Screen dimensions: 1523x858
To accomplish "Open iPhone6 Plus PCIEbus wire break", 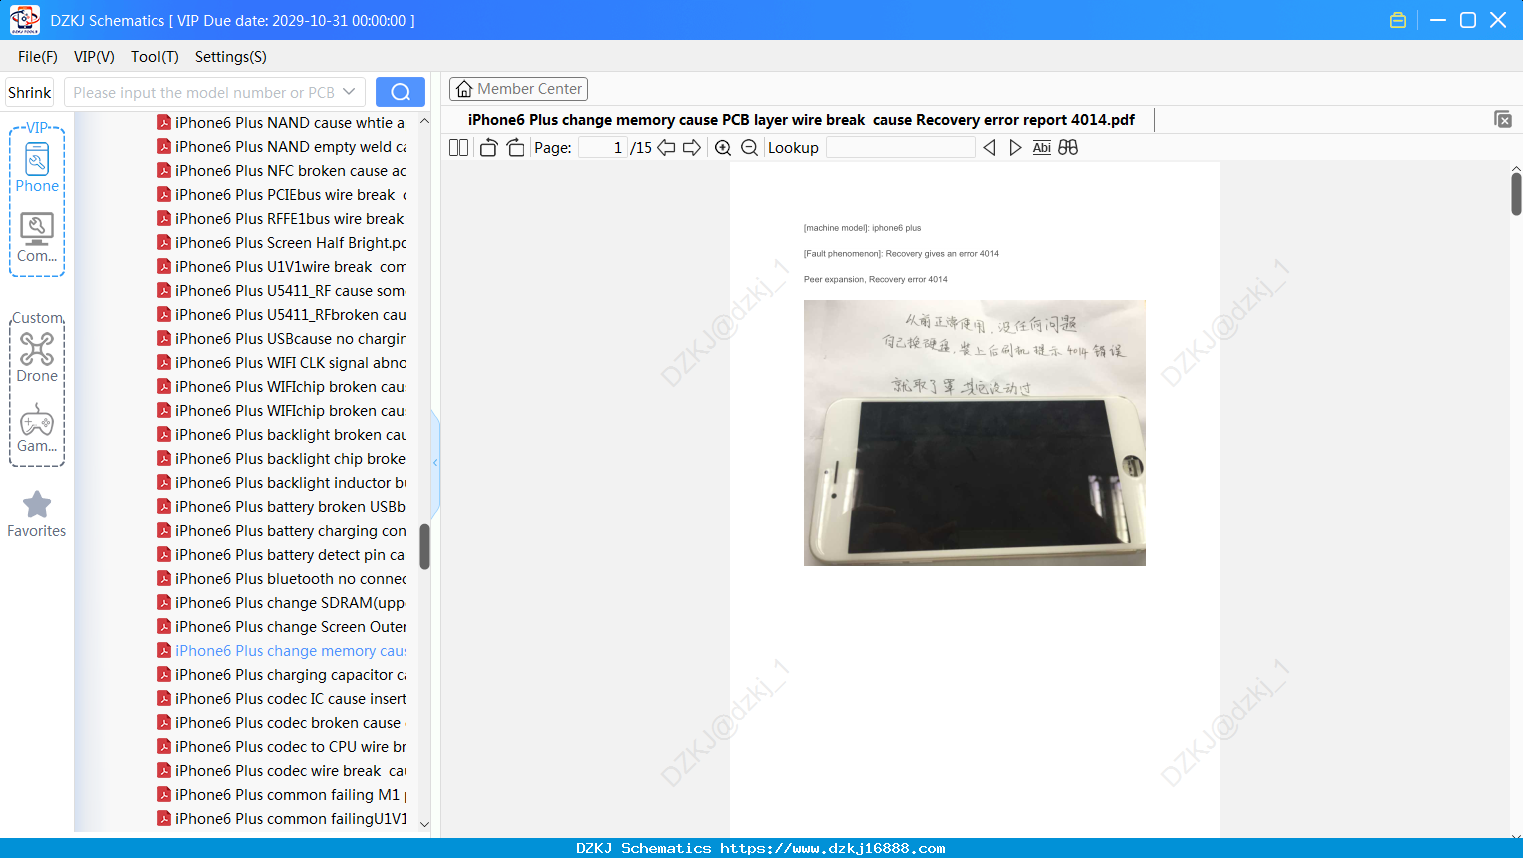I will point(281,195).
